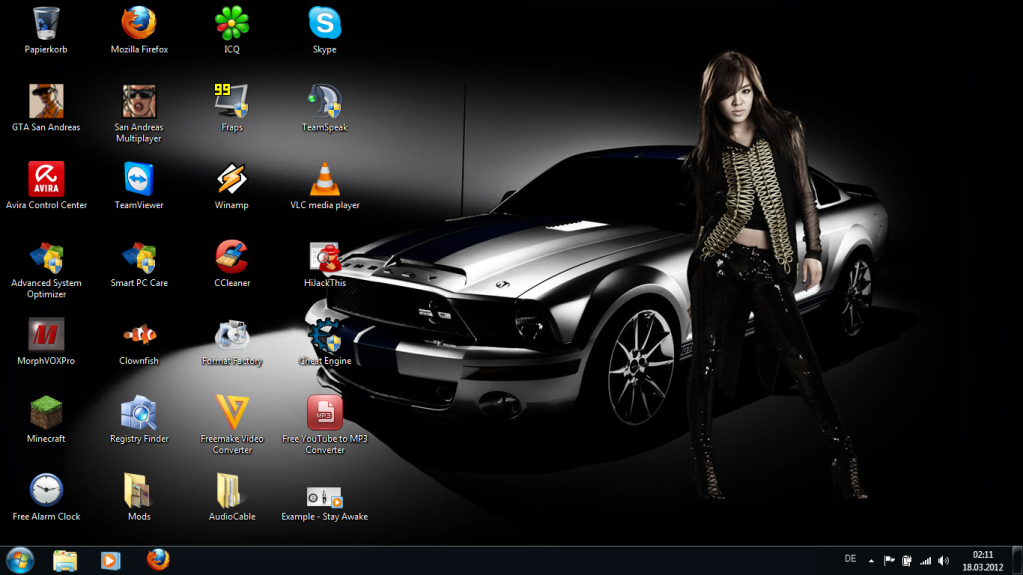Select the Avira Control Center icon

click(x=46, y=180)
